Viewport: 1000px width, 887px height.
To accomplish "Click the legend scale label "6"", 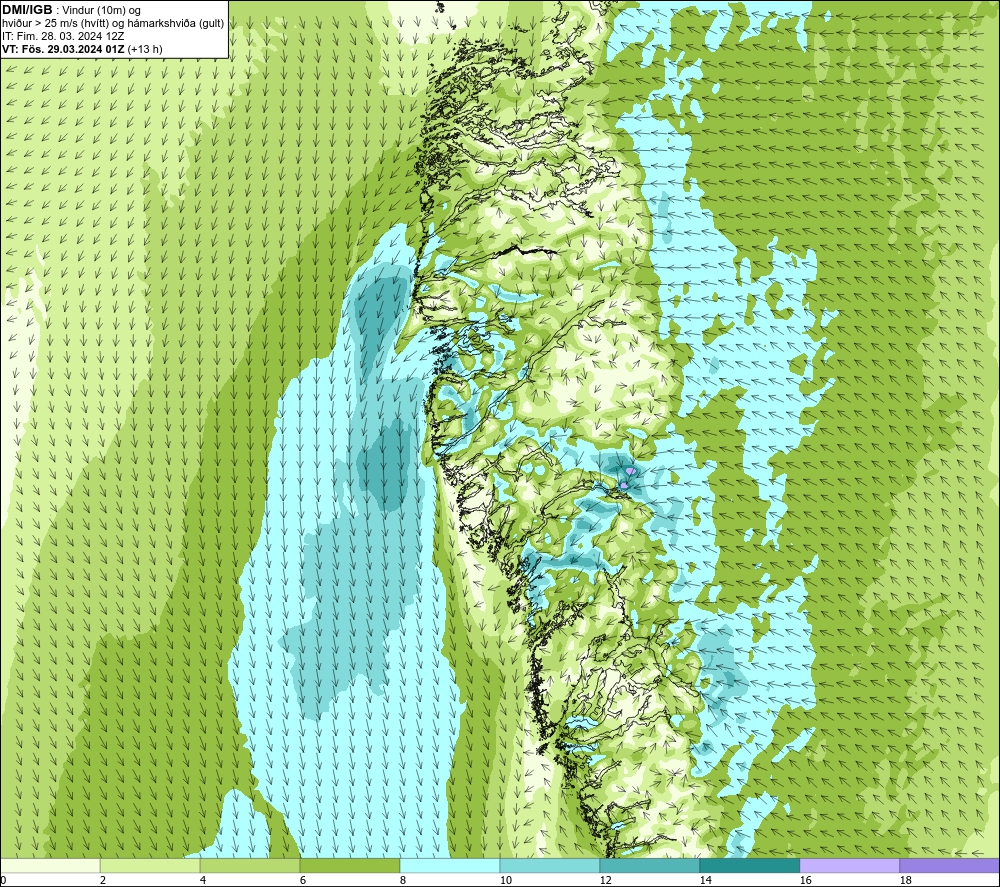I will pos(303,881).
